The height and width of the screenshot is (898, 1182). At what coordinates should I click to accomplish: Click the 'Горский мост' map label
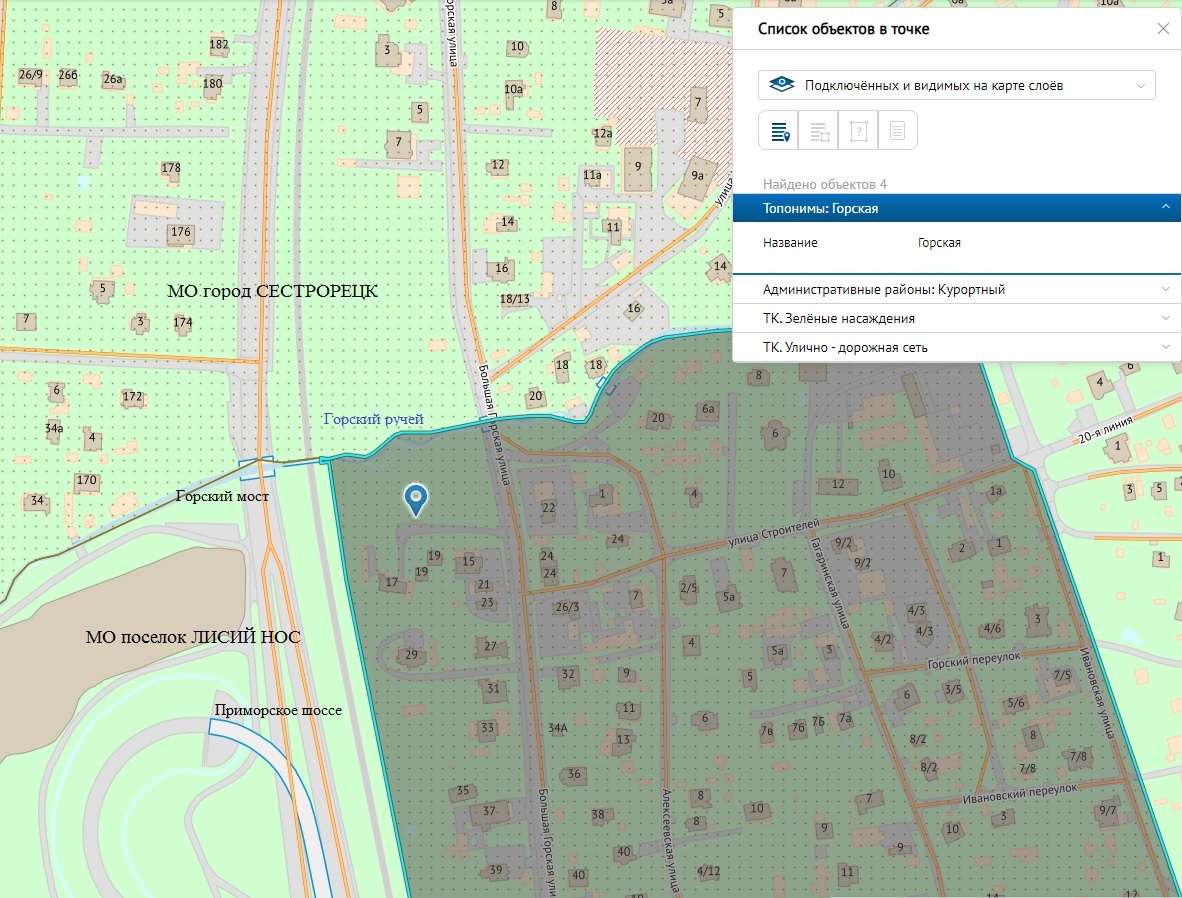tap(222, 496)
